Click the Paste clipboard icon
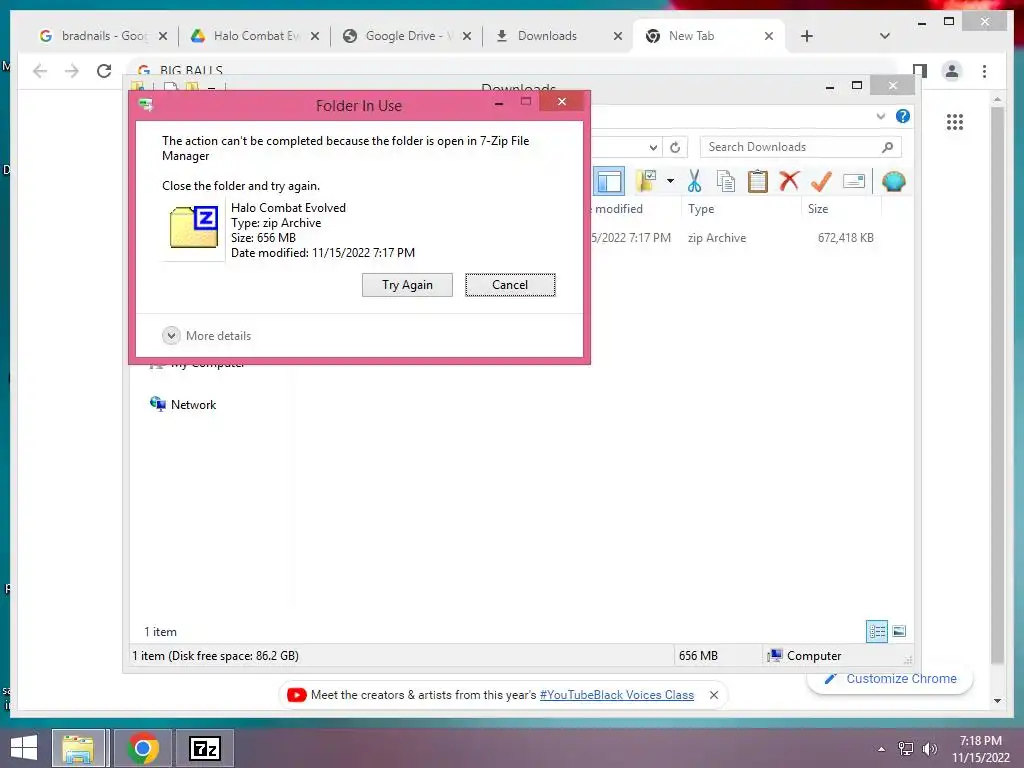The width and height of the screenshot is (1024, 768). point(758,181)
